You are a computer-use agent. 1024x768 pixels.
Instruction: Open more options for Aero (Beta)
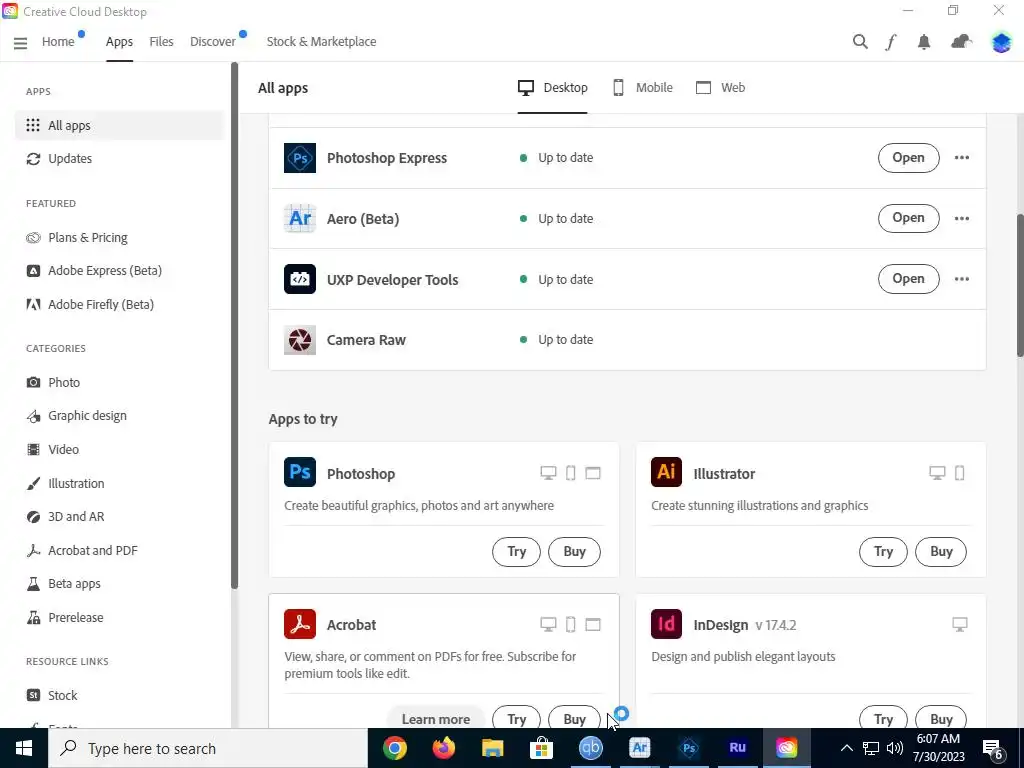961,218
